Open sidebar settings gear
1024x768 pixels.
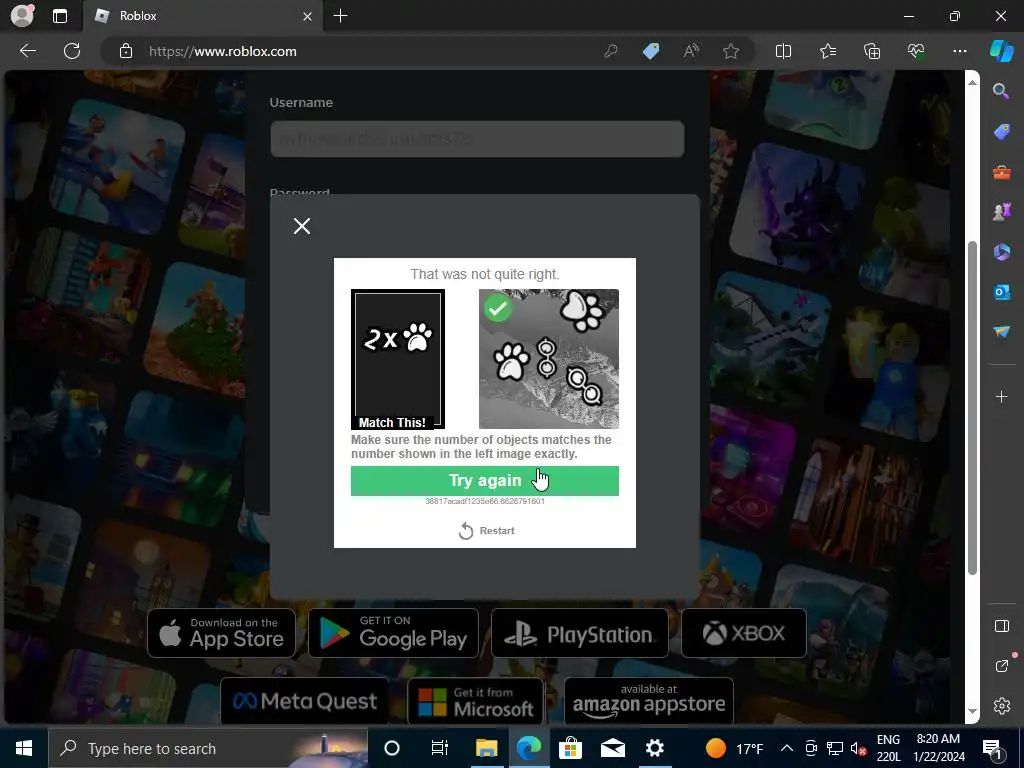pyautogui.click(x=1001, y=706)
